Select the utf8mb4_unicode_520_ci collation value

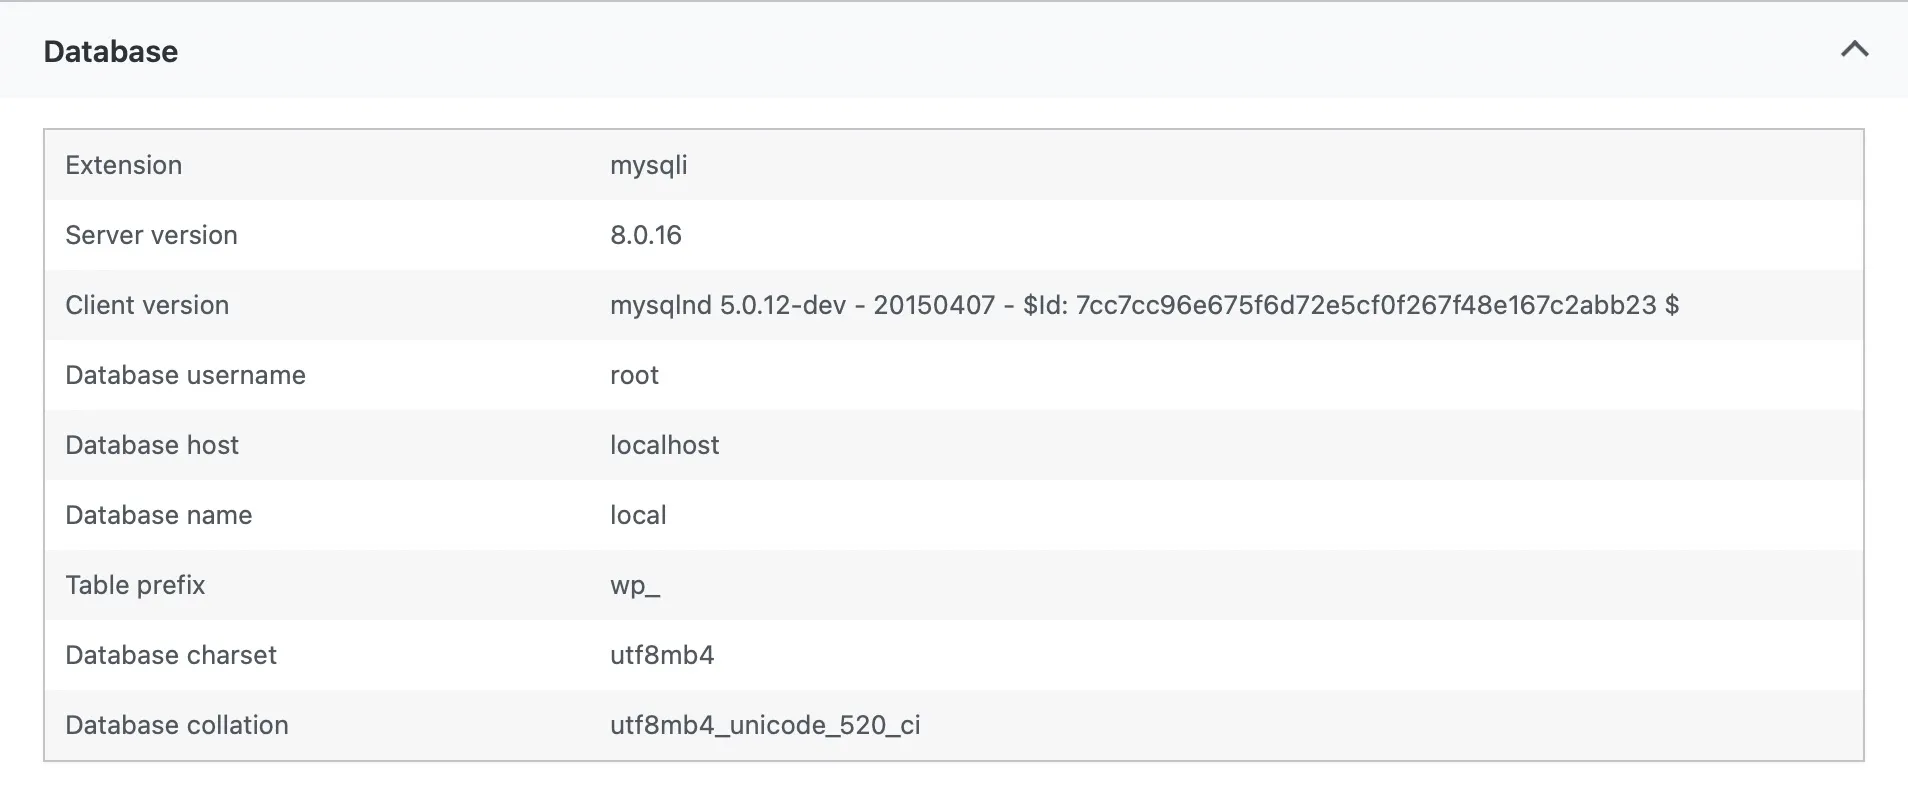[765, 725]
